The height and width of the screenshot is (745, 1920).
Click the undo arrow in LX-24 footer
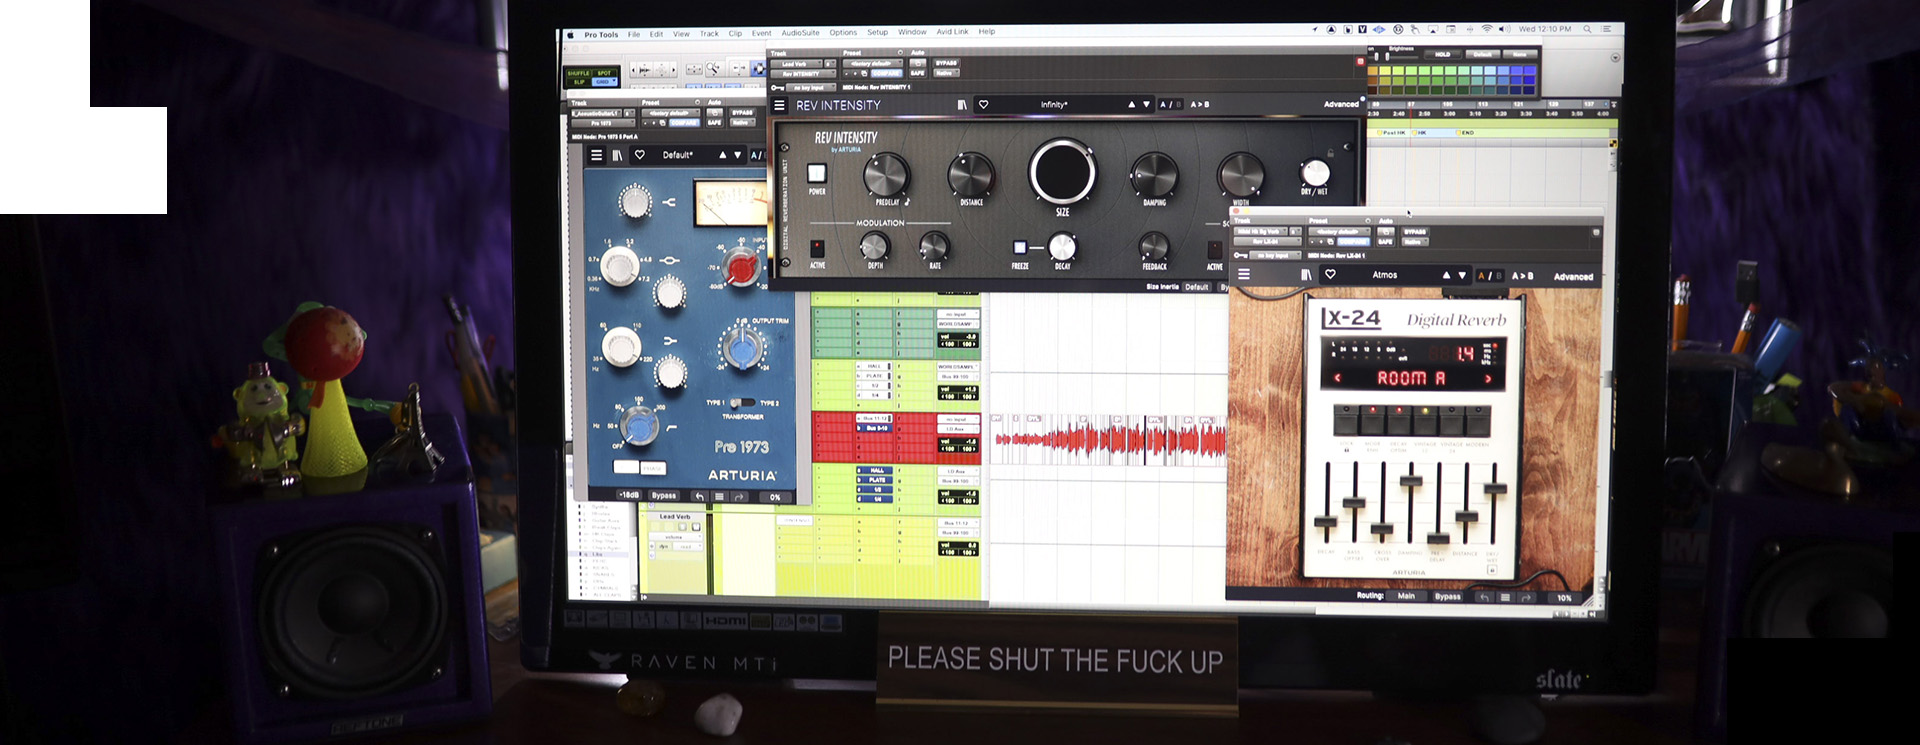(1485, 597)
